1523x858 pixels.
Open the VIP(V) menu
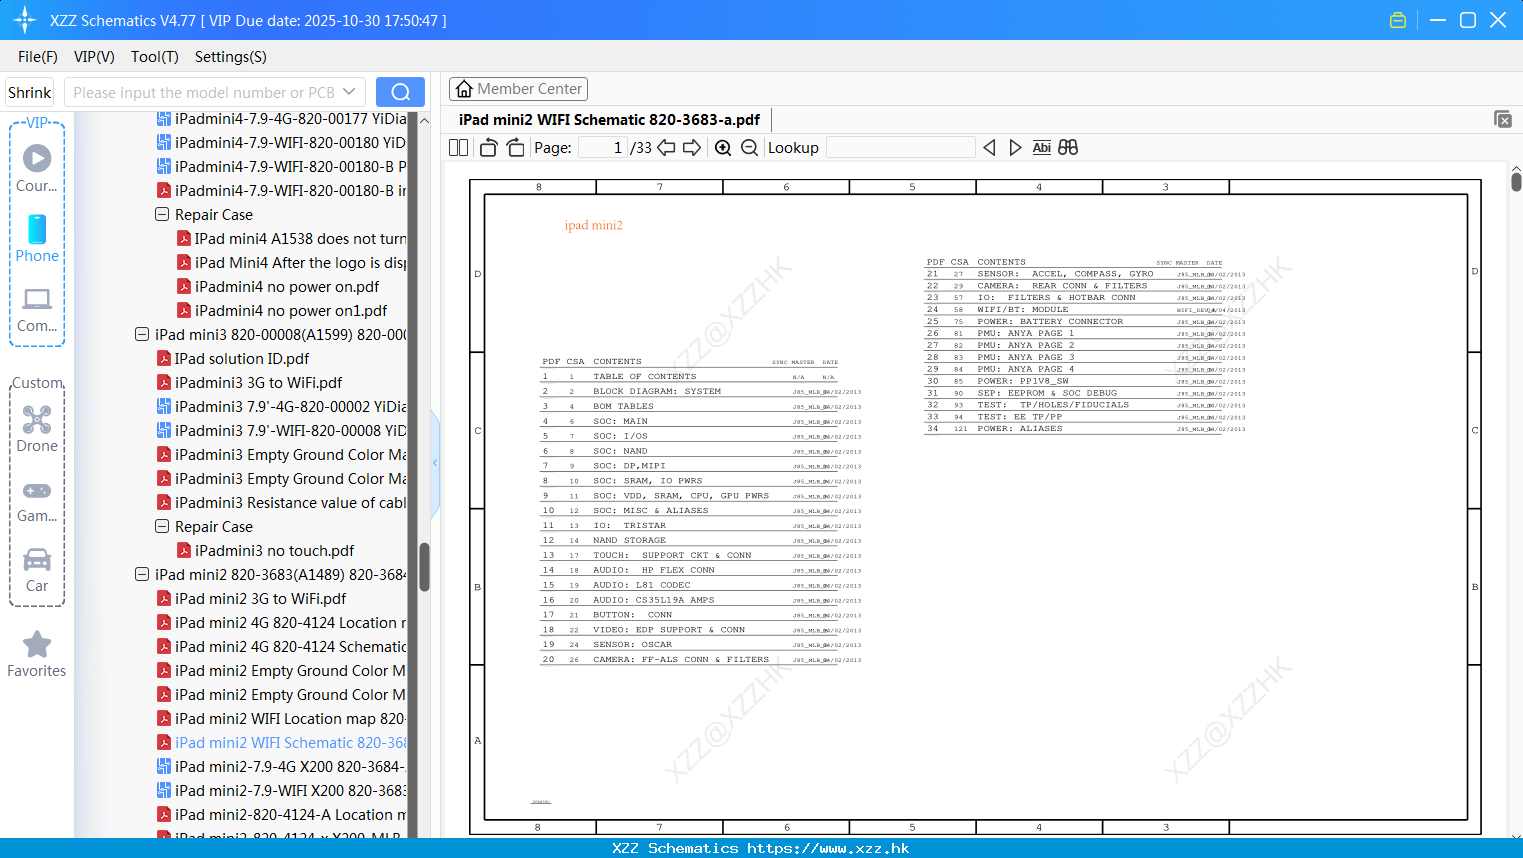[x=94, y=57]
